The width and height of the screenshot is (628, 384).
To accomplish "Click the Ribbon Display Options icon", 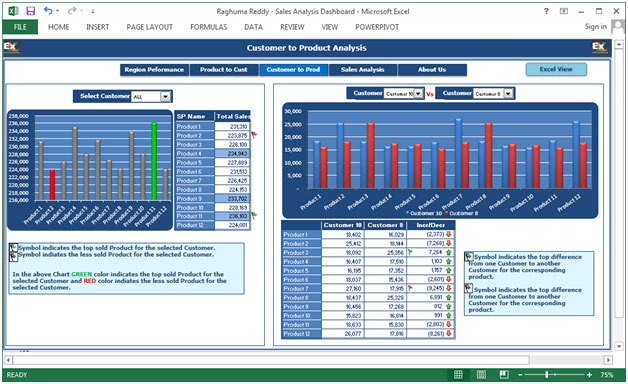I will coord(564,11).
